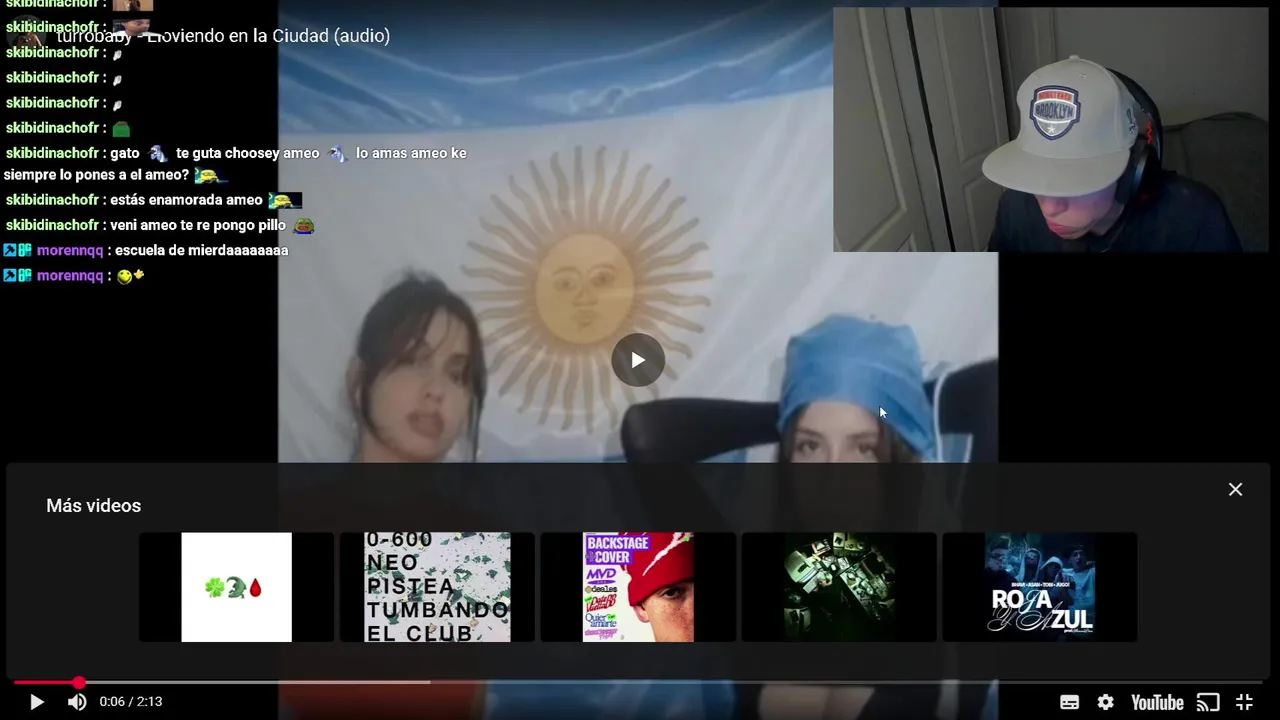This screenshot has height=720, width=1280.
Task: Click chat message escuela de mierdaaaaaaa
Action: coord(202,250)
